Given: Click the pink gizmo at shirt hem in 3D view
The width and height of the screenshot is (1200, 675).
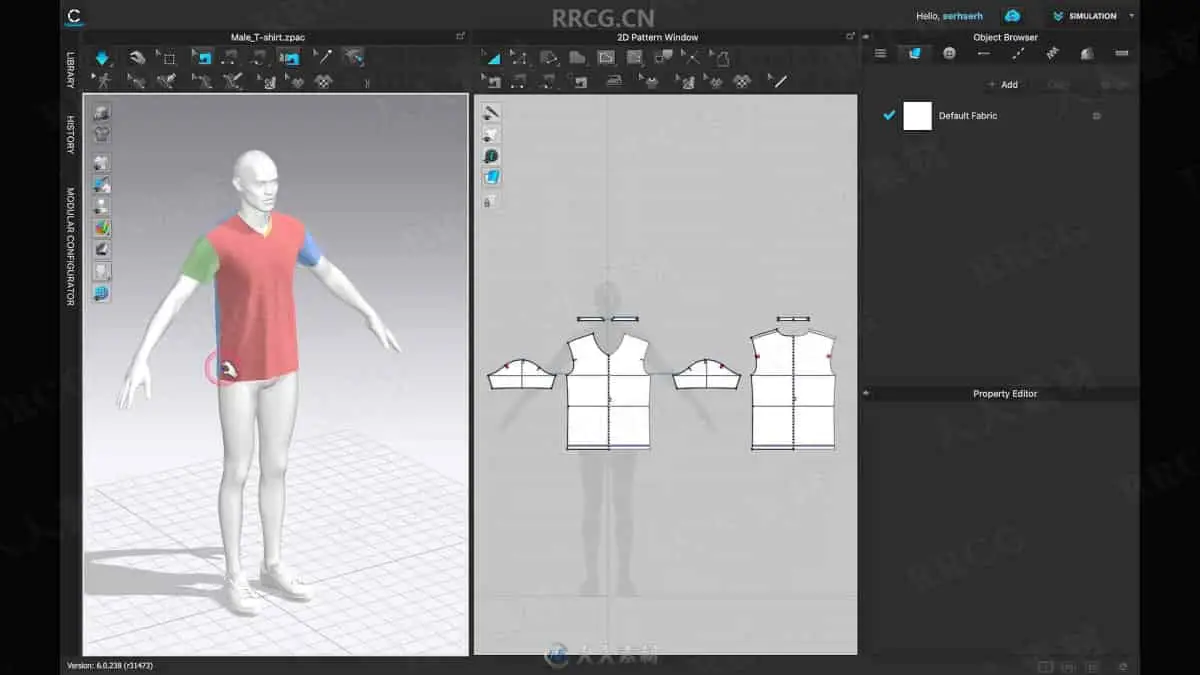Looking at the screenshot, I should click(x=221, y=368).
